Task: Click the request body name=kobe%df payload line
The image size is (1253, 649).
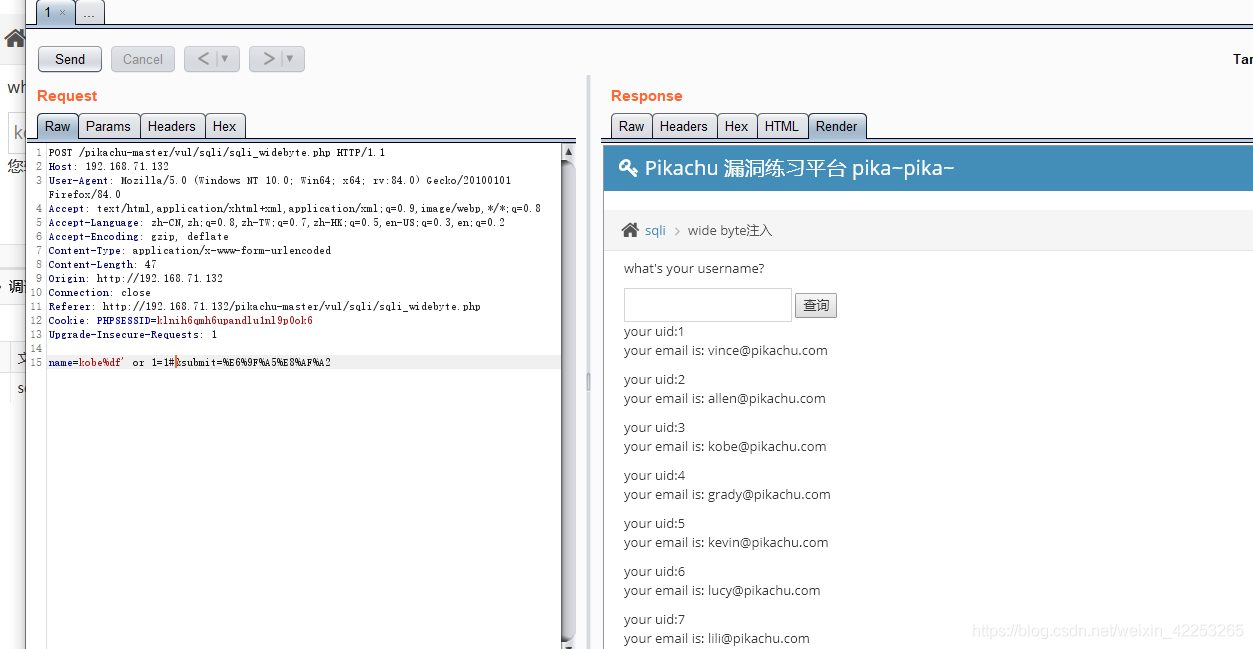Action: [x=190, y=363]
